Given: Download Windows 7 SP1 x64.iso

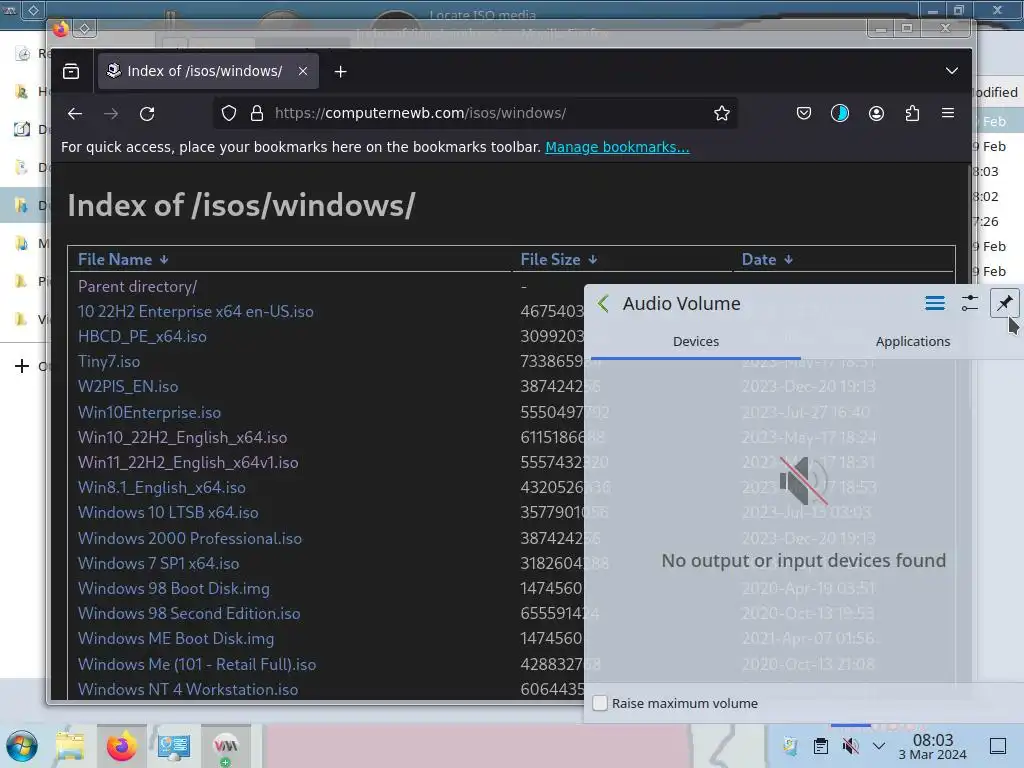Looking at the screenshot, I should coord(158,564).
